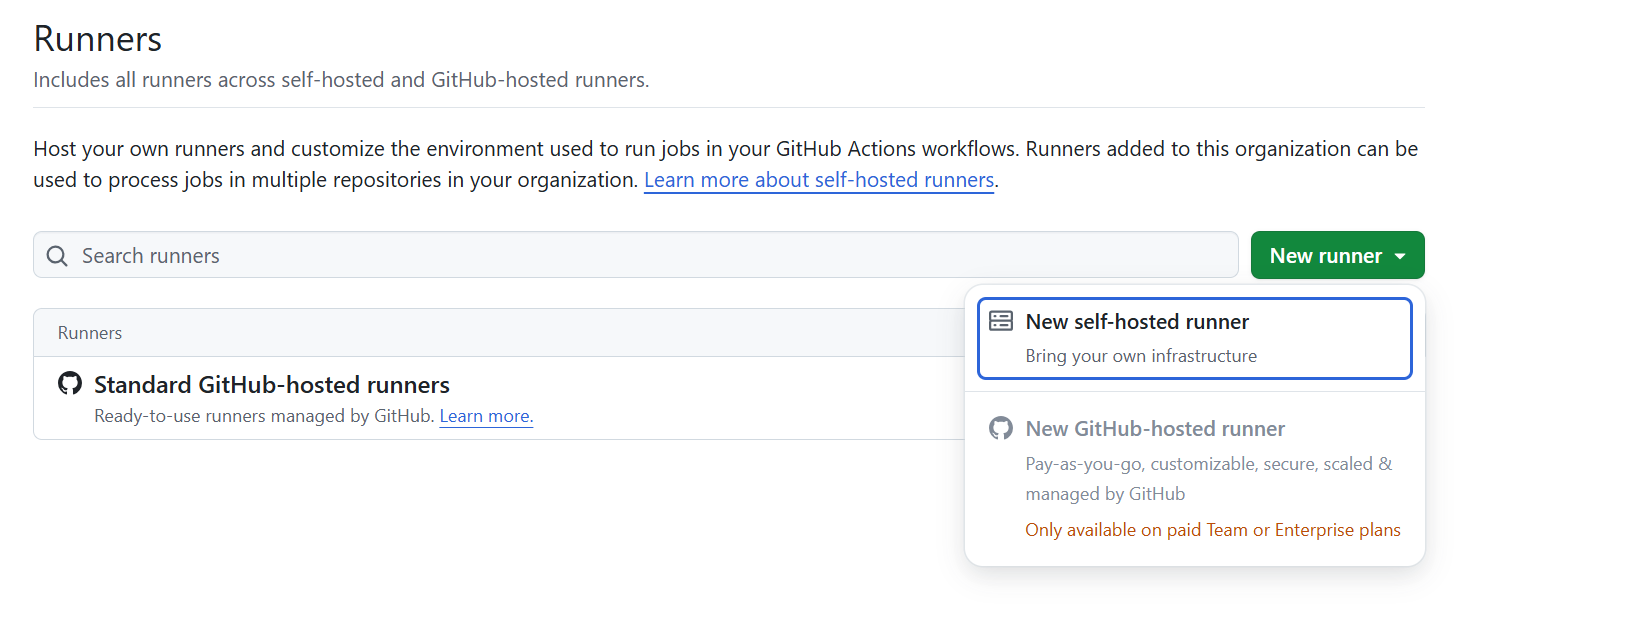Select New self-hosted runner menu option
This screenshot has width=1636, height=627.
point(1195,338)
